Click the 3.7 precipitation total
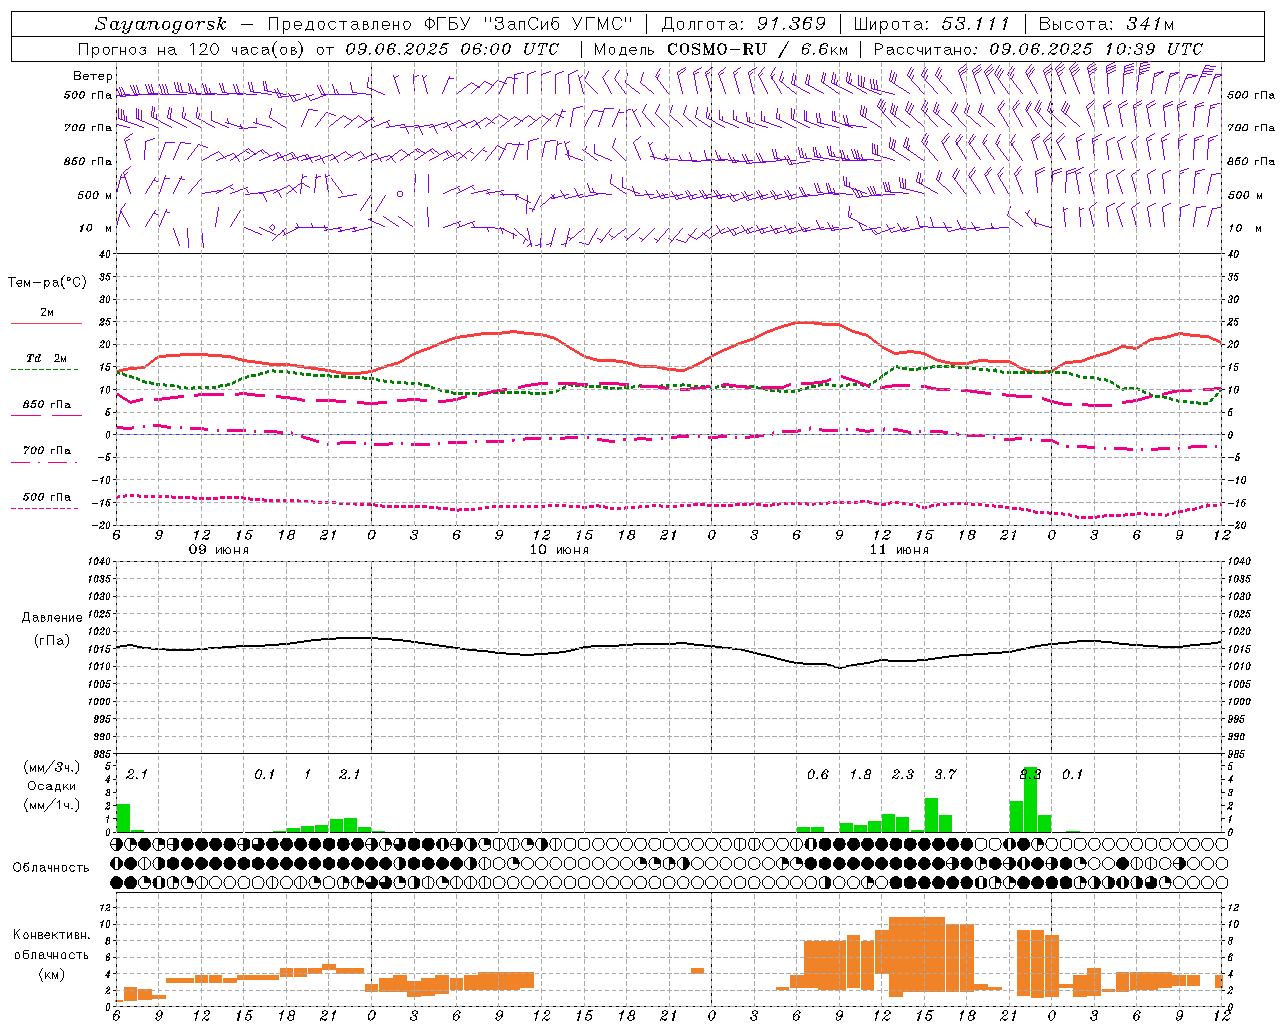The height and width of the screenshot is (1024, 1280). point(945,775)
